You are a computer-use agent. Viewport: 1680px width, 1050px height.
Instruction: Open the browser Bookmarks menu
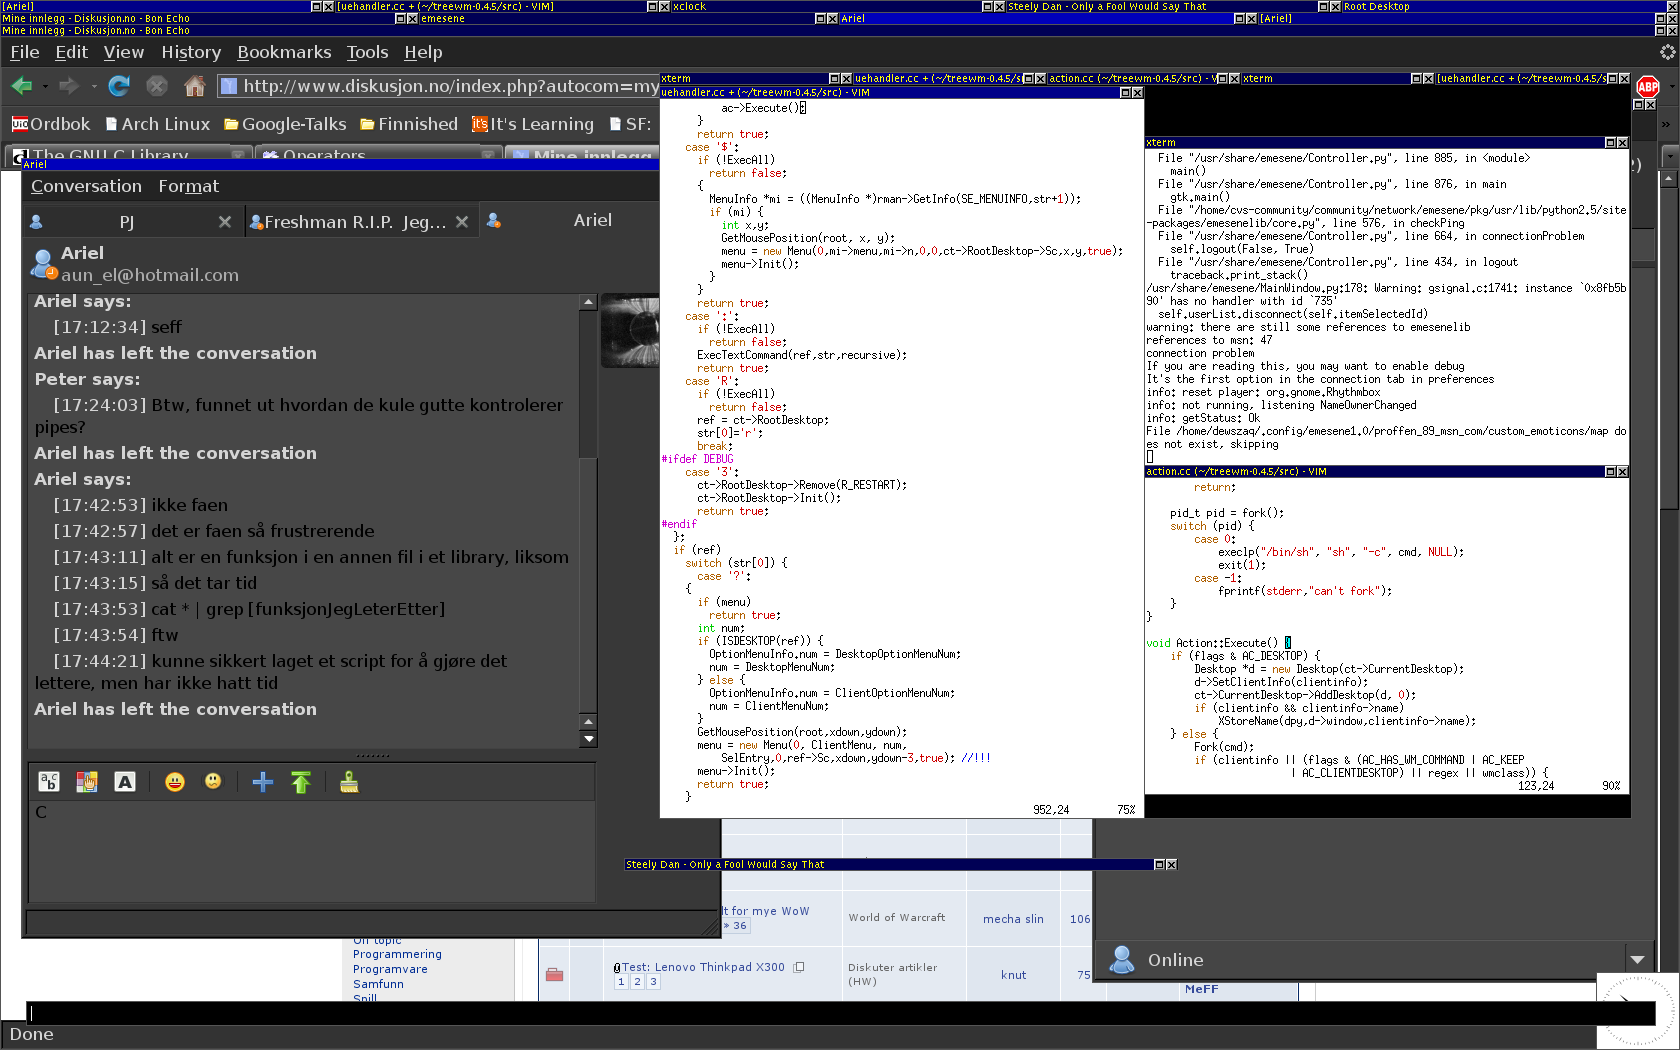point(284,52)
